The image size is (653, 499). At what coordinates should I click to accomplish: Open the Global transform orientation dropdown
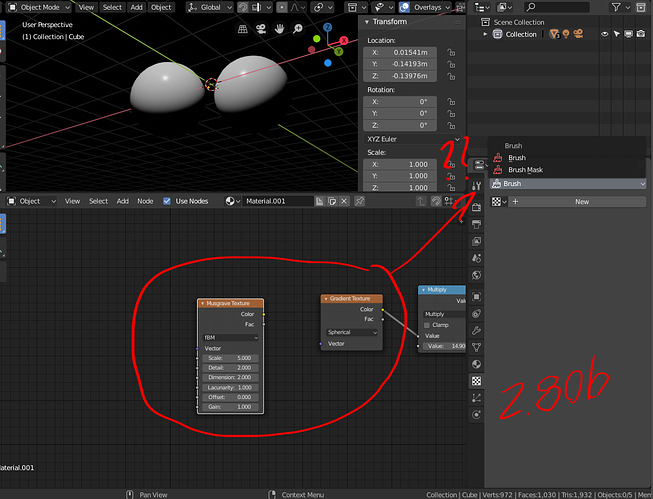(209, 7)
